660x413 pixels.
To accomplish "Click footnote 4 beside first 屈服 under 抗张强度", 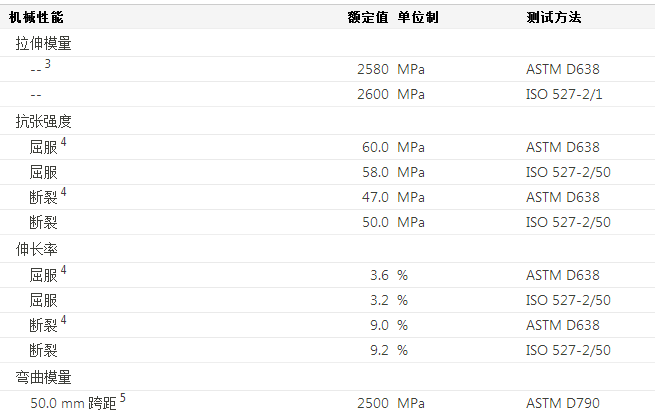I will pyautogui.click(x=63, y=142).
